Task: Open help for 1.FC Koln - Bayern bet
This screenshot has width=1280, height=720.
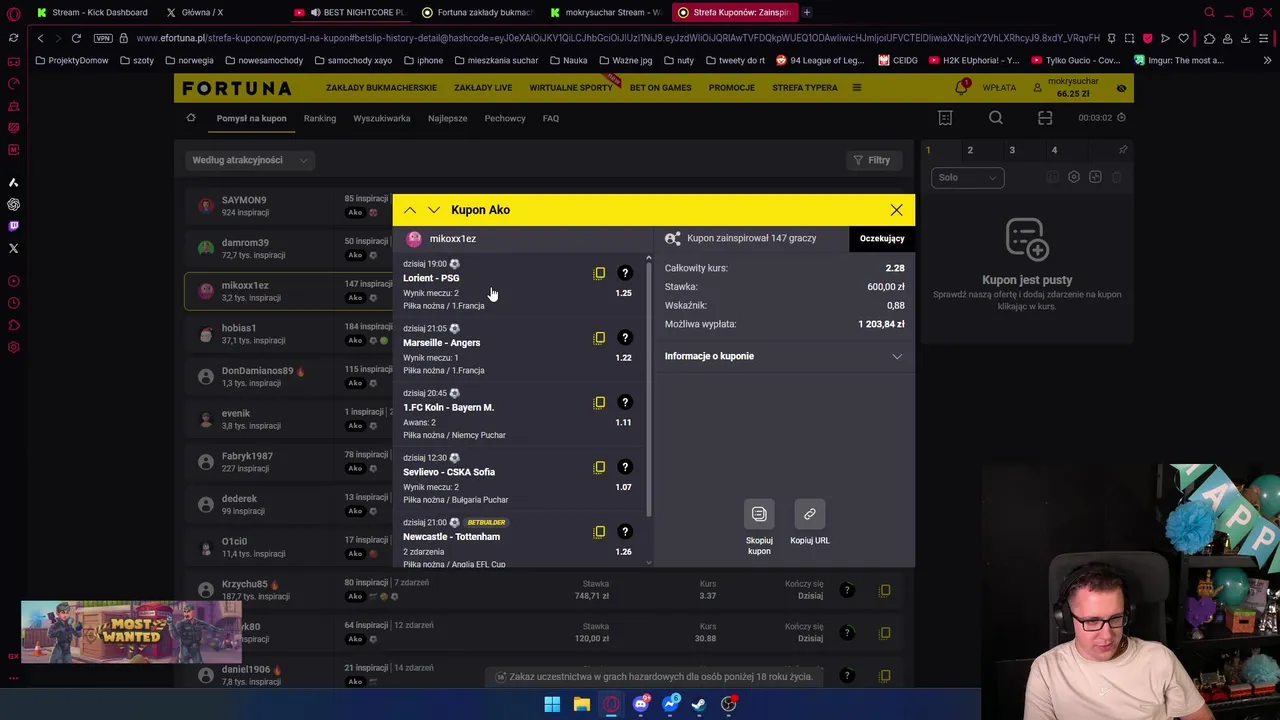Action: coord(625,402)
